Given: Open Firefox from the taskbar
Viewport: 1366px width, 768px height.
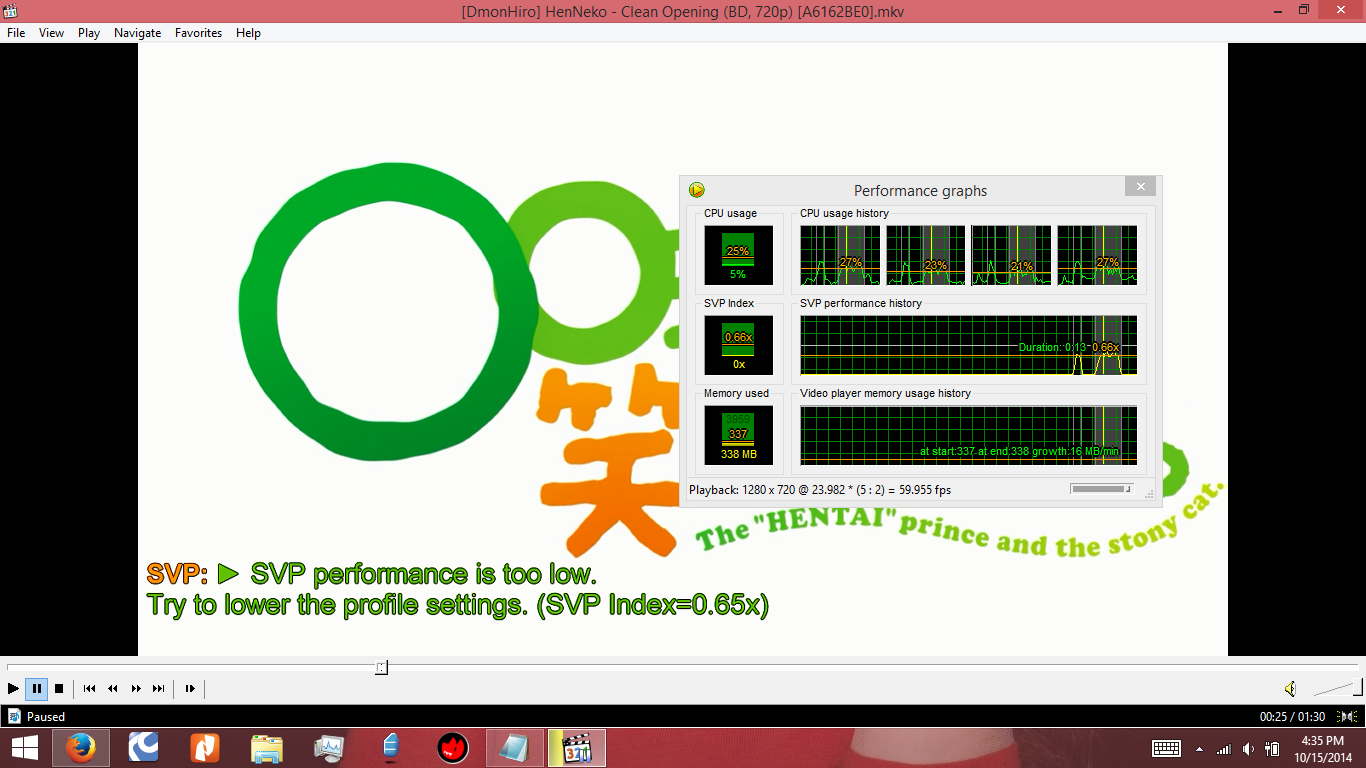Looking at the screenshot, I should [81, 748].
